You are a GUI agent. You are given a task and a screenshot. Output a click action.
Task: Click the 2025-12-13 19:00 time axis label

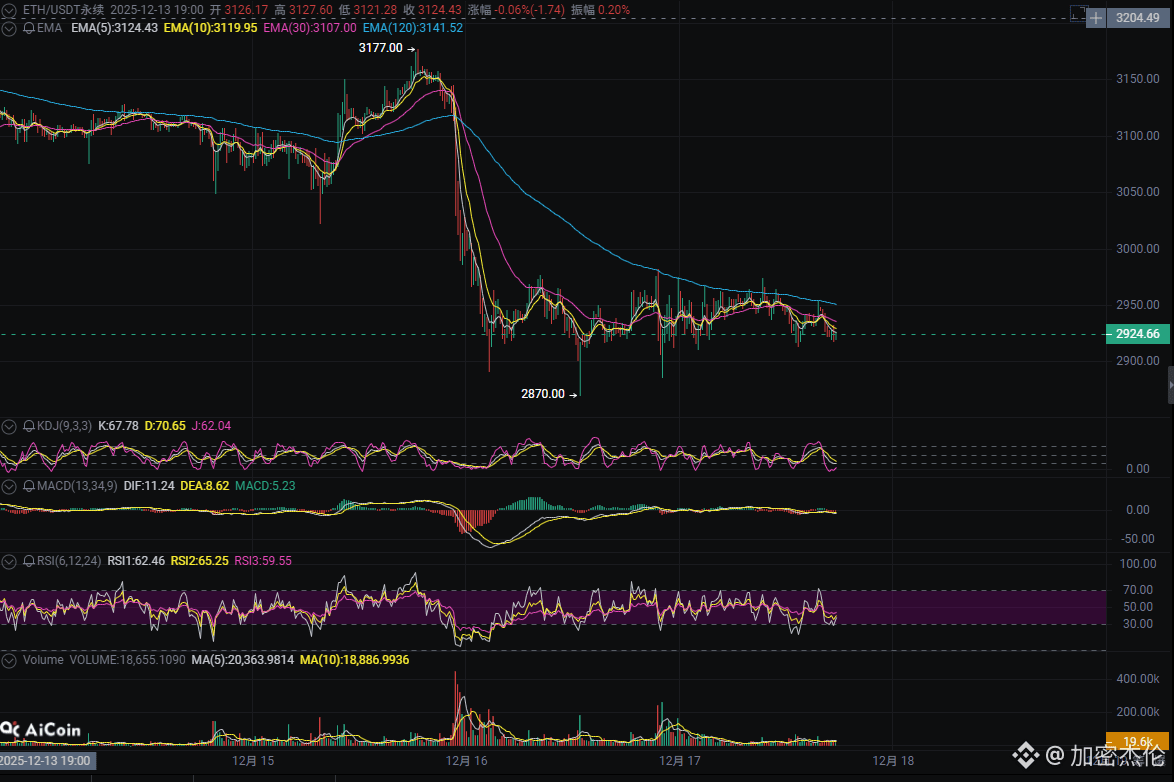(x=47, y=761)
